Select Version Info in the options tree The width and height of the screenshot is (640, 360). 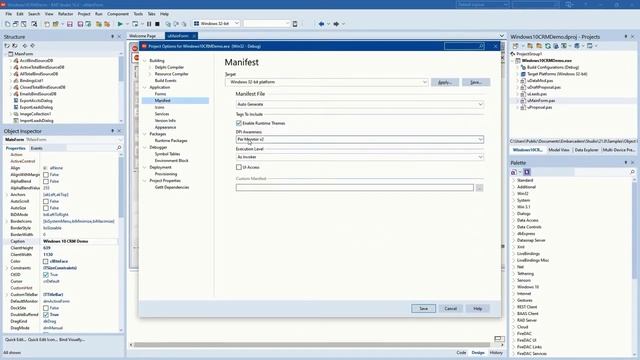point(165,120)
